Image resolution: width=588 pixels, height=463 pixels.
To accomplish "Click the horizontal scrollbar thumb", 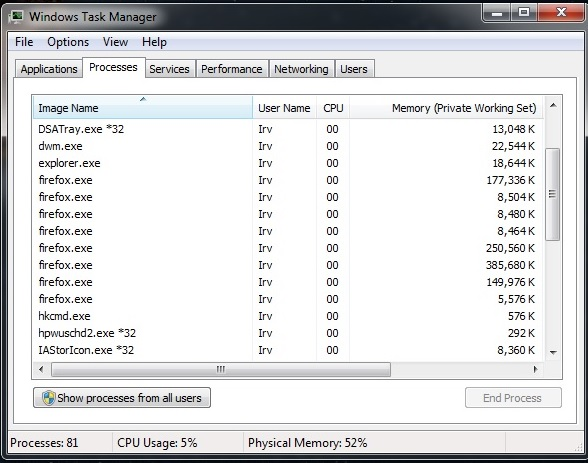I will pyautogui.click(x=221, y=369).
